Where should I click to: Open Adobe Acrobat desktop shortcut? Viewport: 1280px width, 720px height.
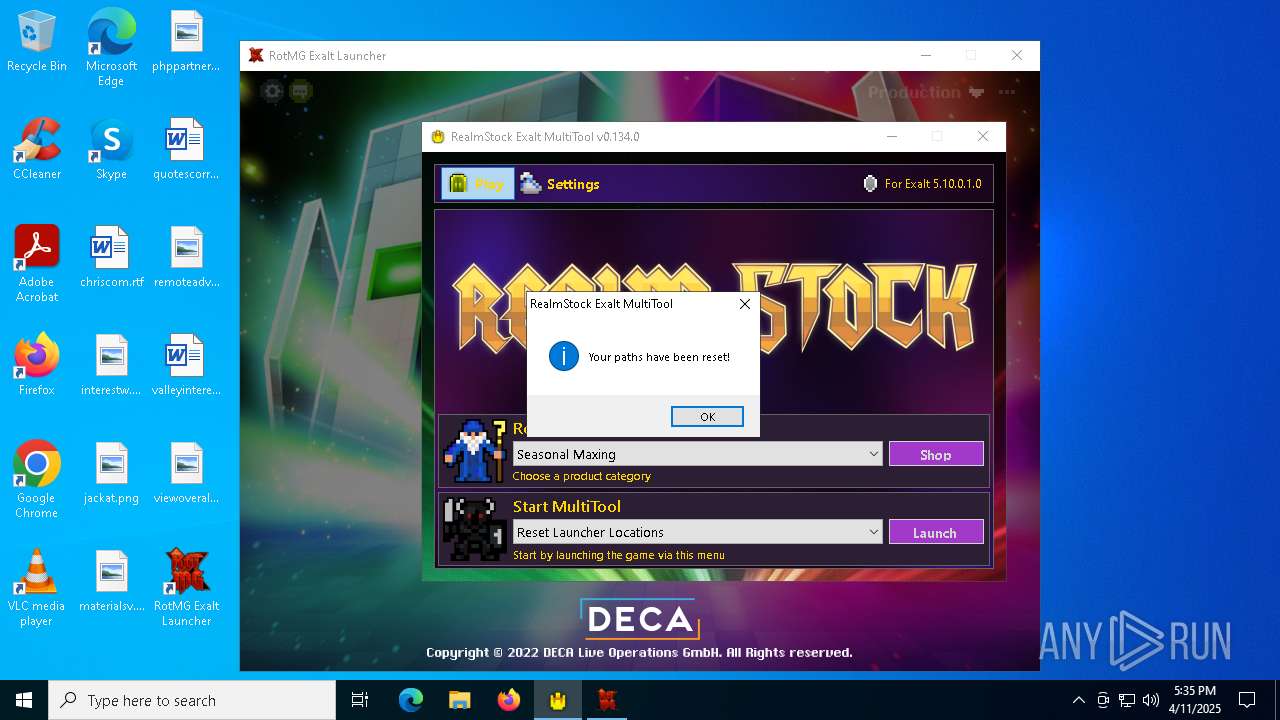[37, 264]
